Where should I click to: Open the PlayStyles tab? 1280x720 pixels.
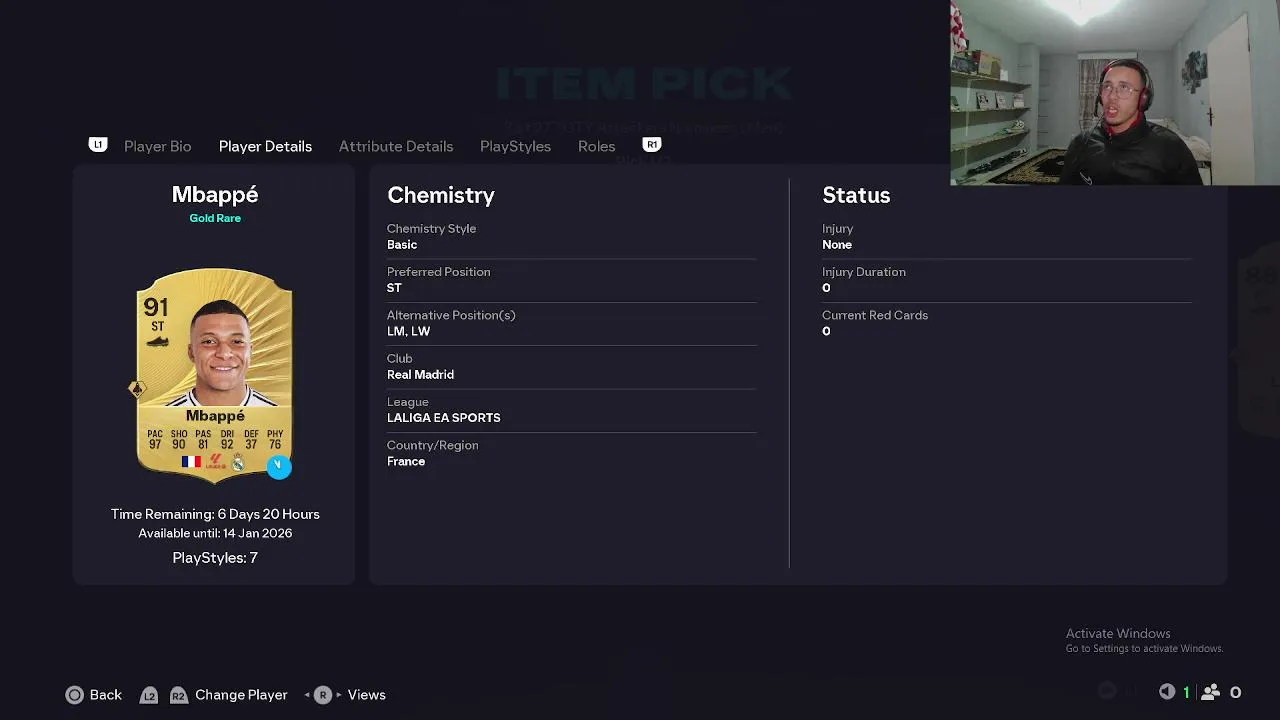click(x=515, y=146)
